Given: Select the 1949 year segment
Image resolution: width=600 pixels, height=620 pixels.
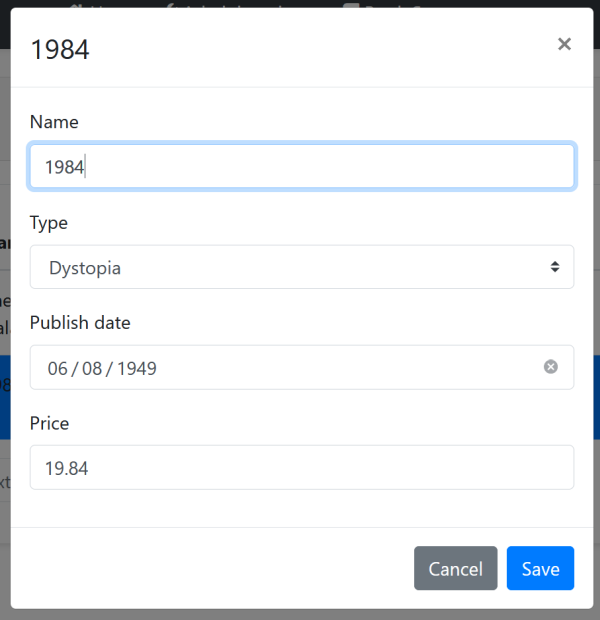Looking at the screenshot, I should (x=137, y=368).
